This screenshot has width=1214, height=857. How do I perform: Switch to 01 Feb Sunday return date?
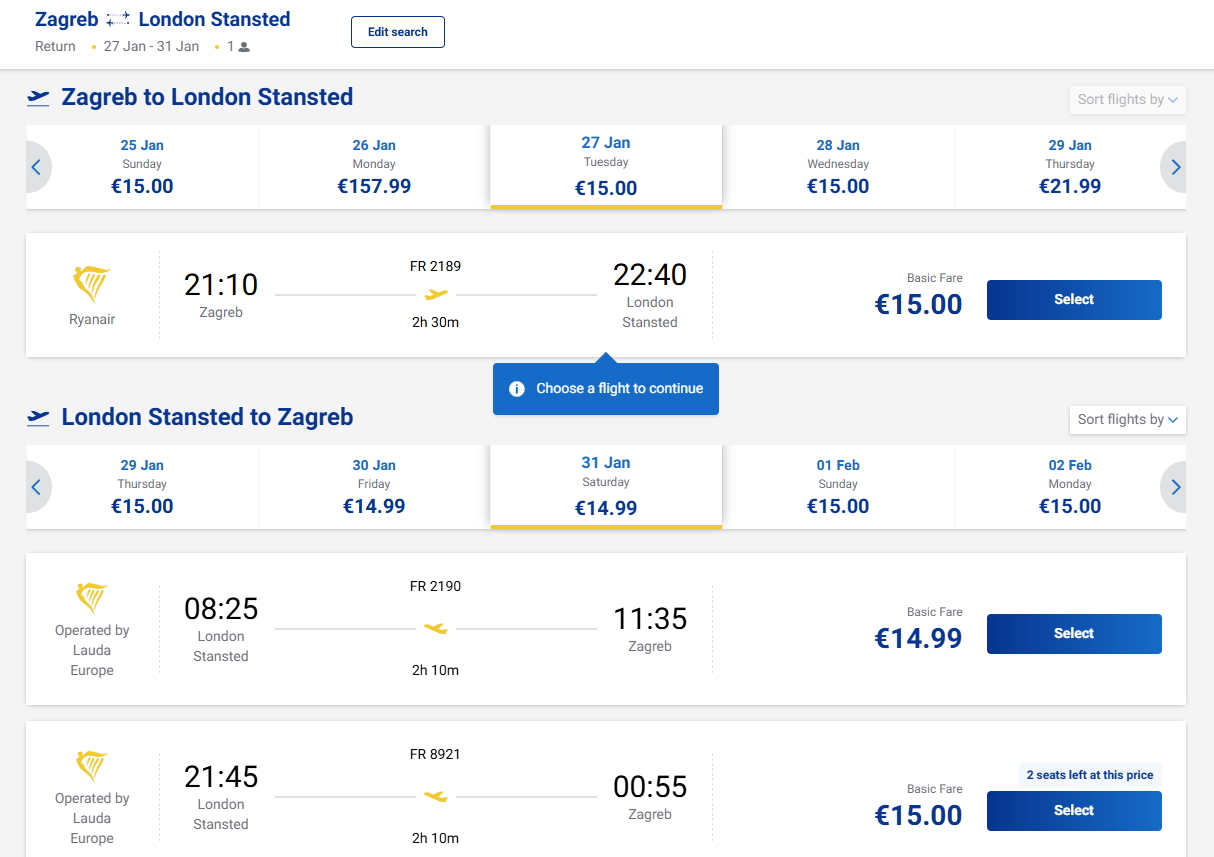click(x=838, y=487)
